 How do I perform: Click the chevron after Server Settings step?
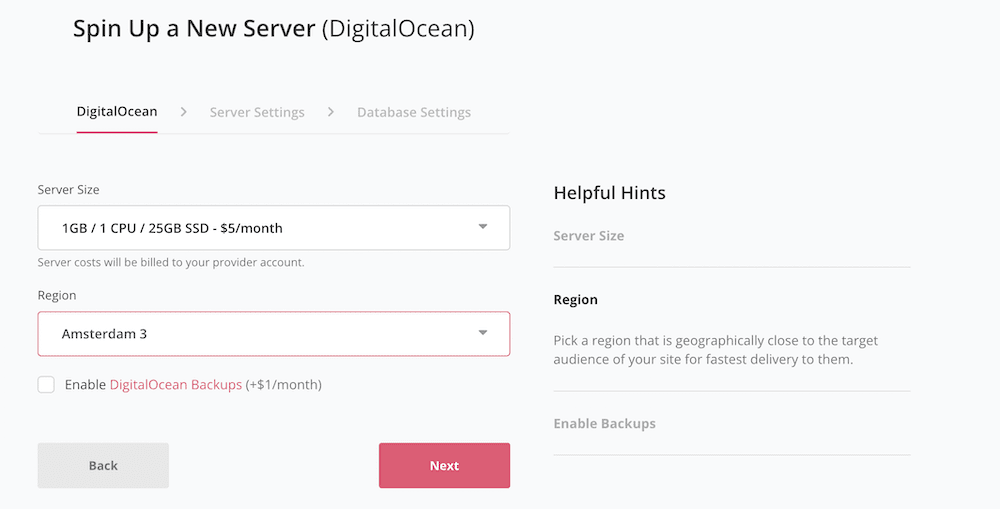(x=330, y=112)
